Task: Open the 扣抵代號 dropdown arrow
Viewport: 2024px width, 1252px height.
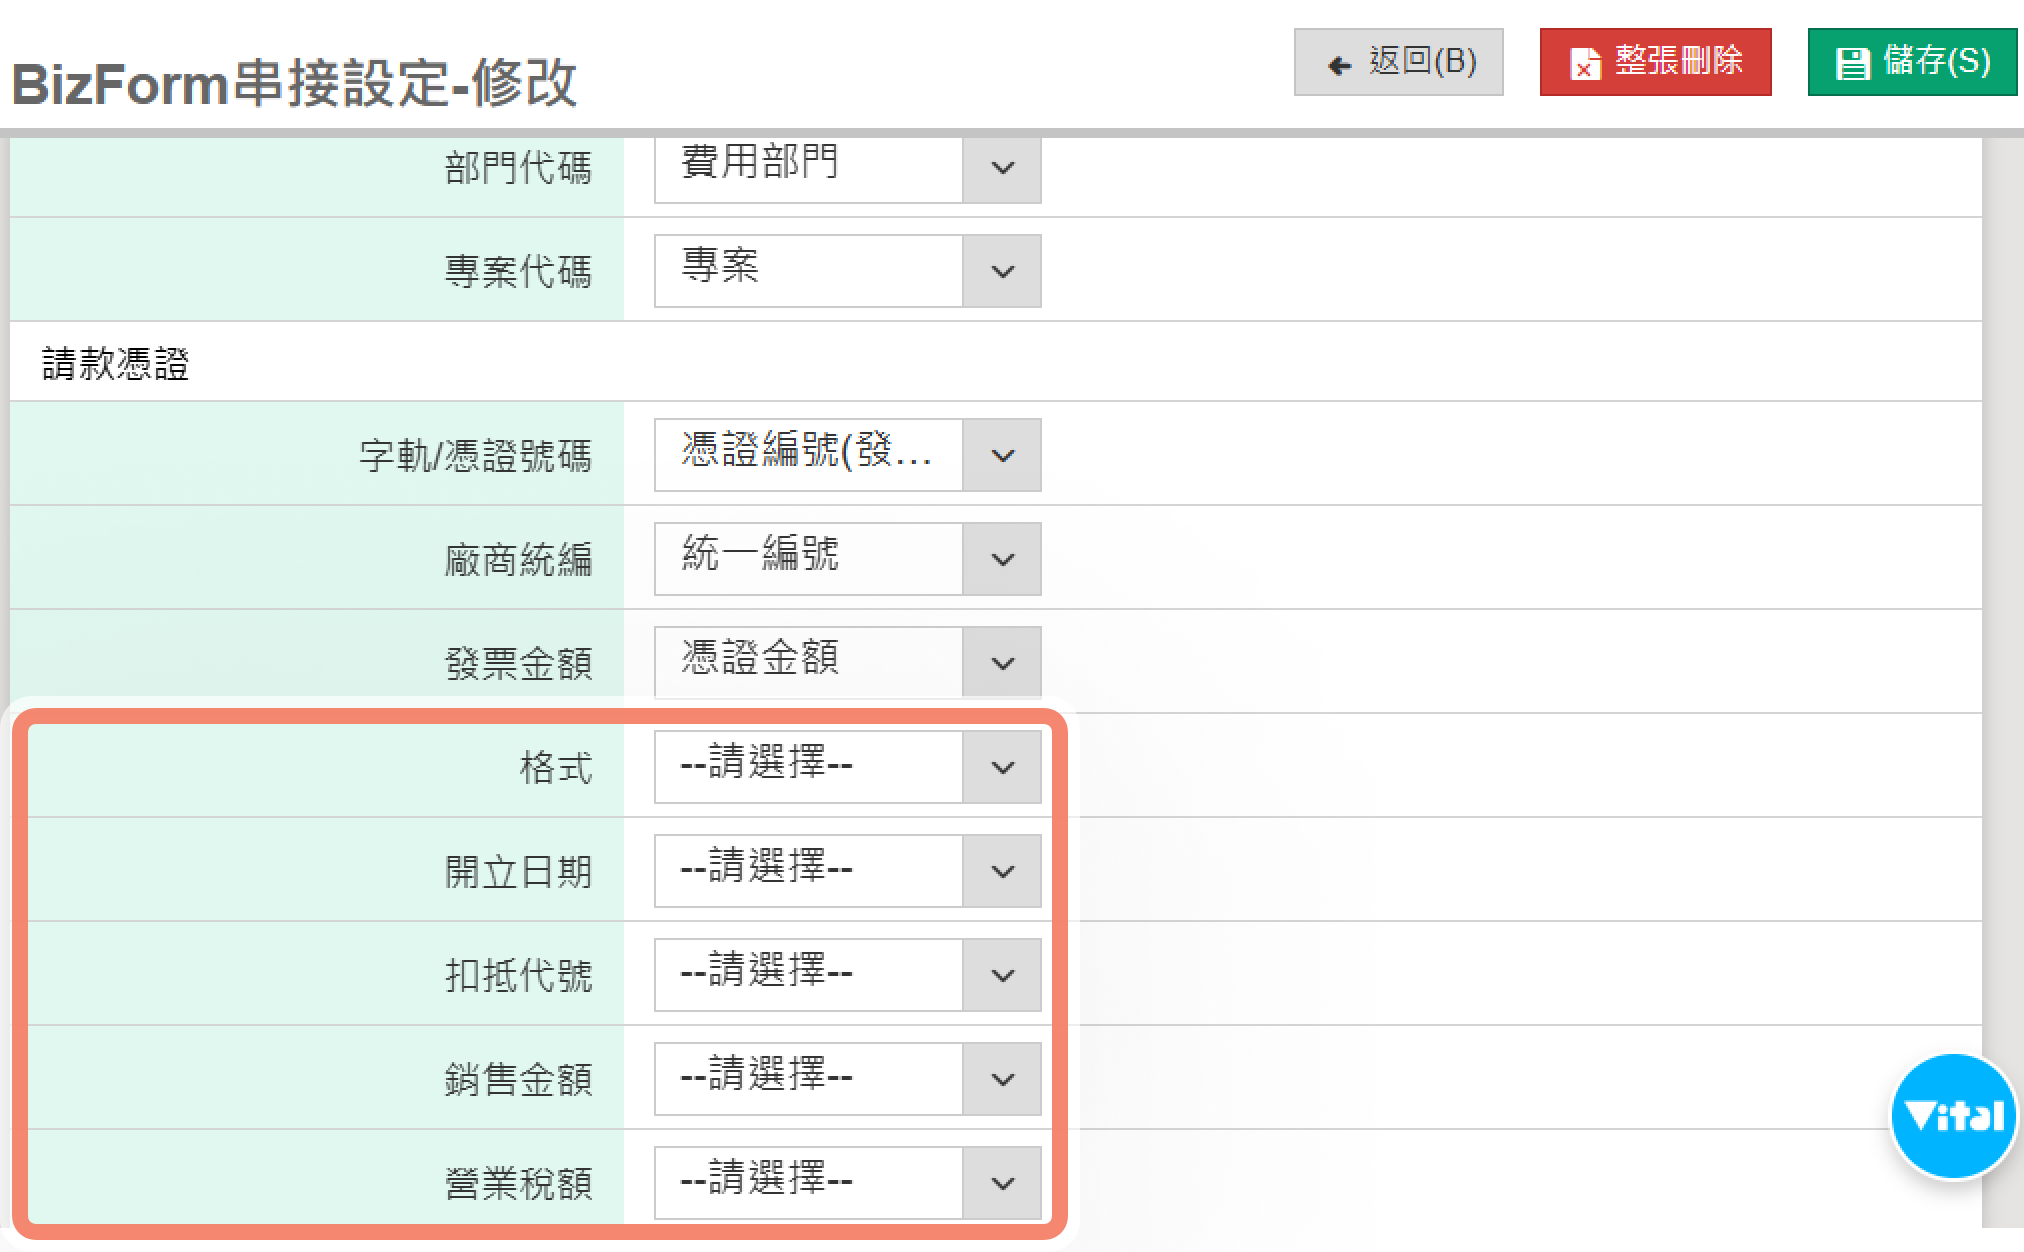Action: coord(1002,975)
